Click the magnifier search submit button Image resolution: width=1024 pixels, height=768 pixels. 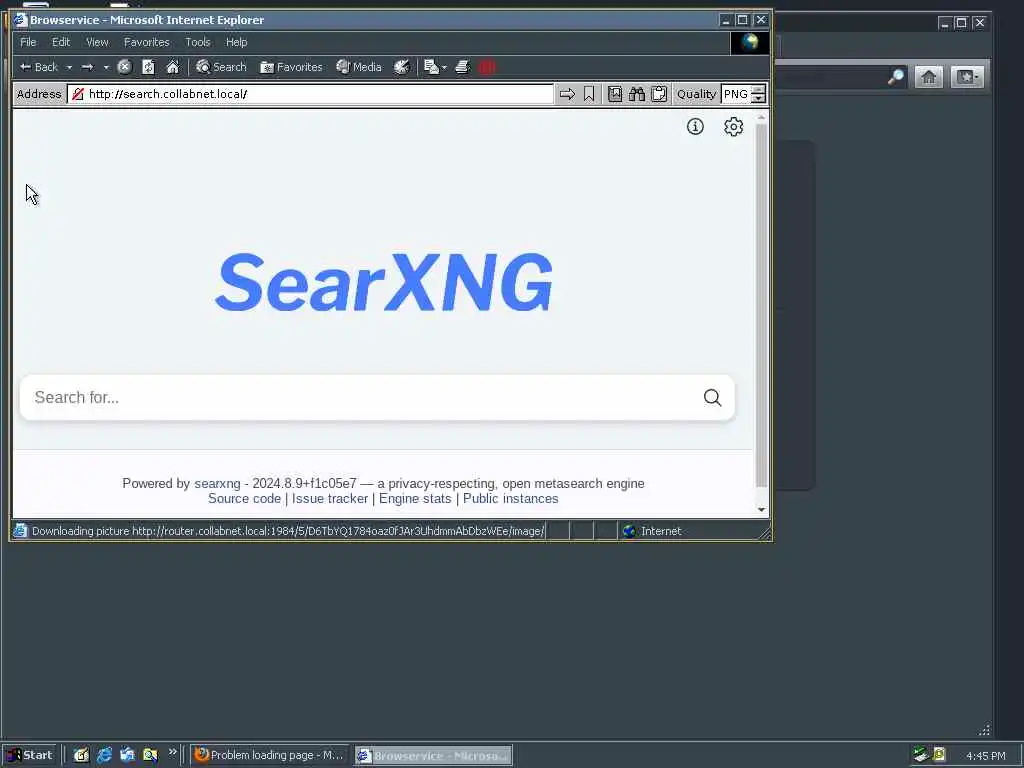(712, 398)
